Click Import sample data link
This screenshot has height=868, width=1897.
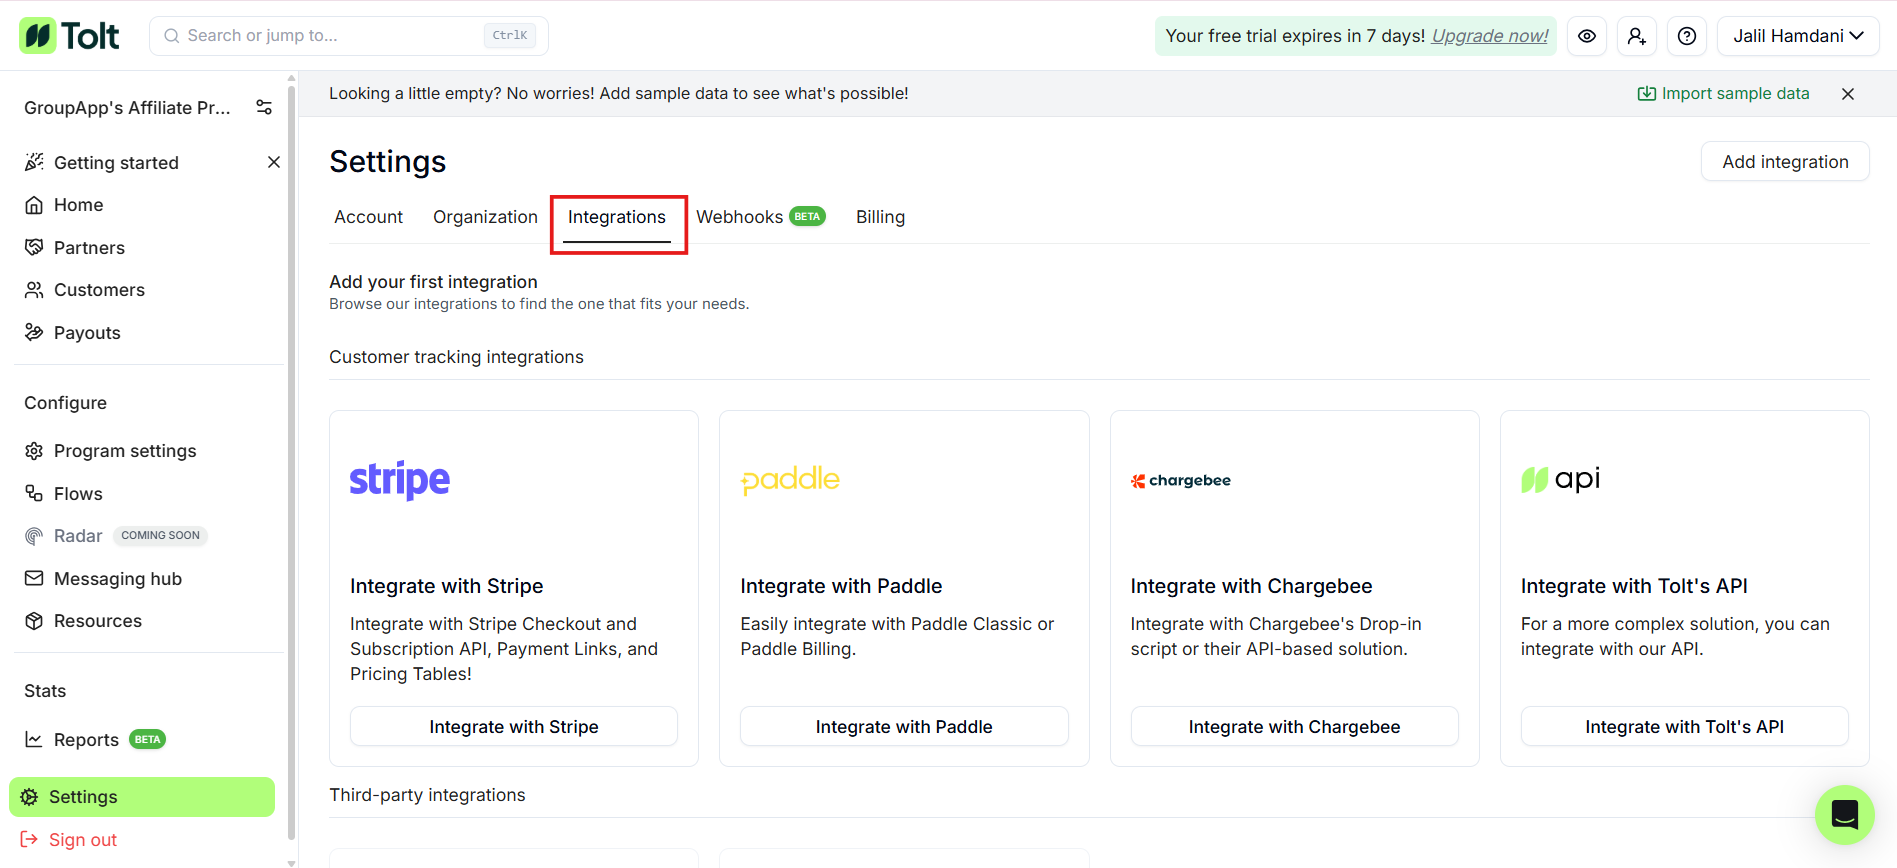(x=1723, y=93)
